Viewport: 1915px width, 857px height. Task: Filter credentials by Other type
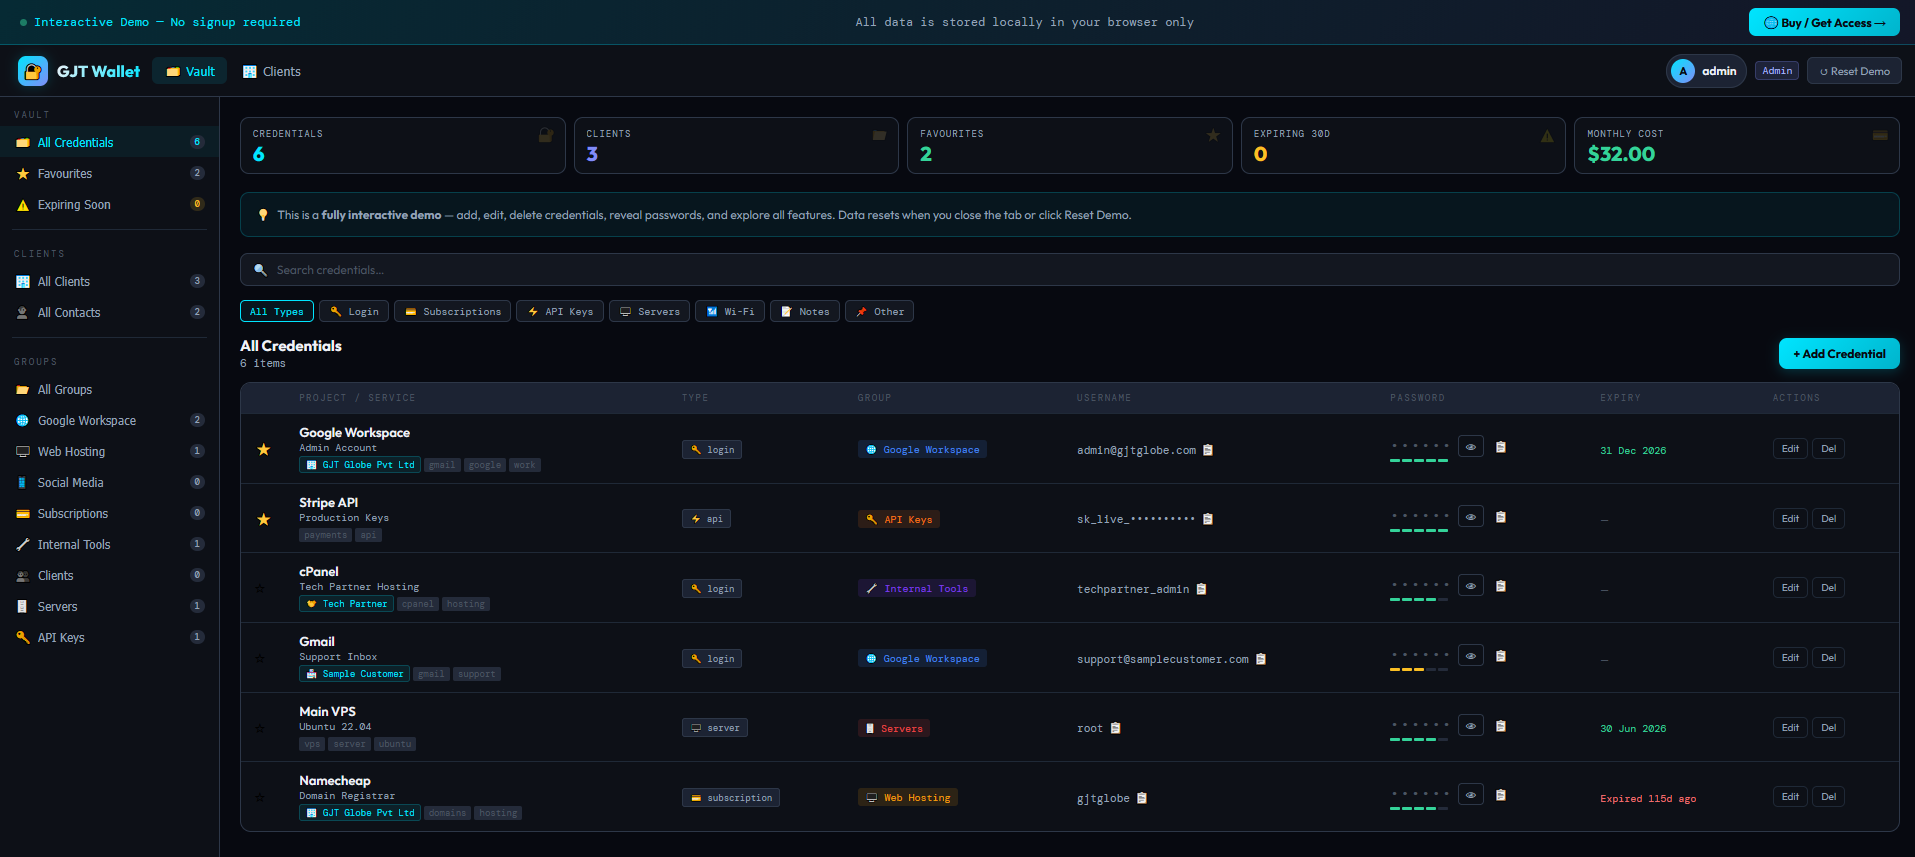879,311
